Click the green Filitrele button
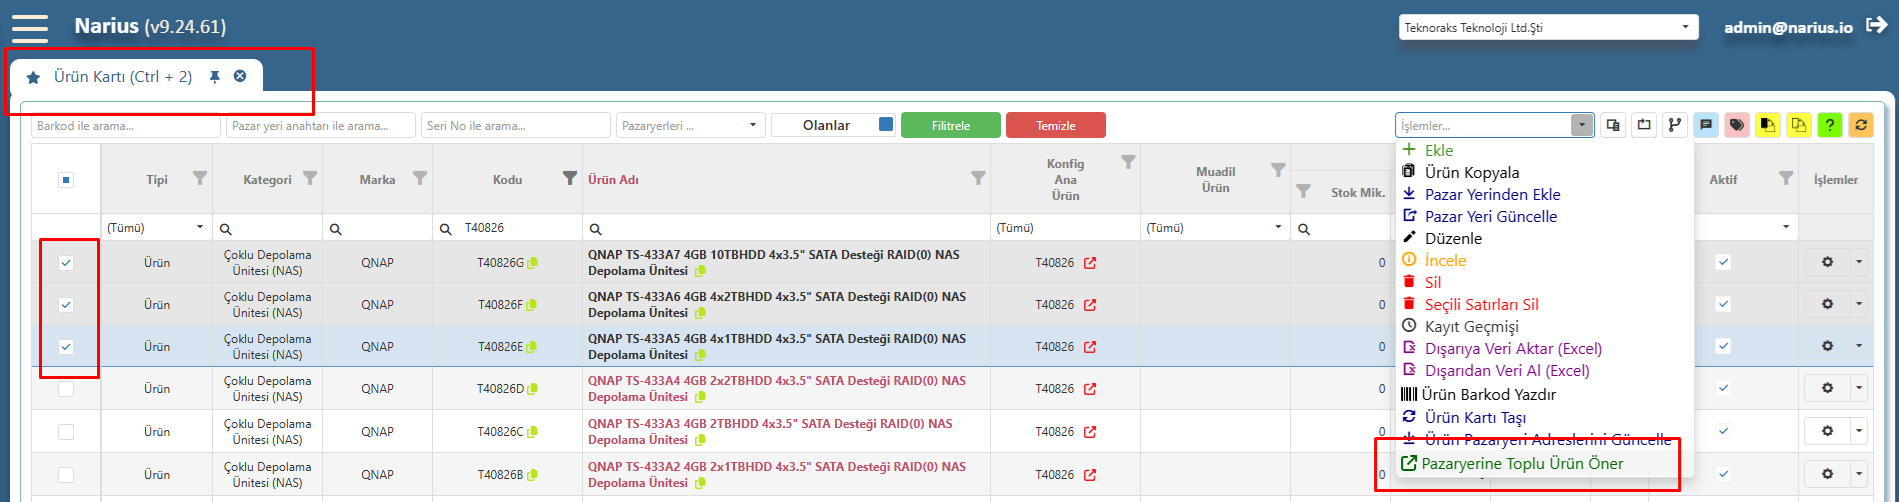 click(x=951, y=125)
